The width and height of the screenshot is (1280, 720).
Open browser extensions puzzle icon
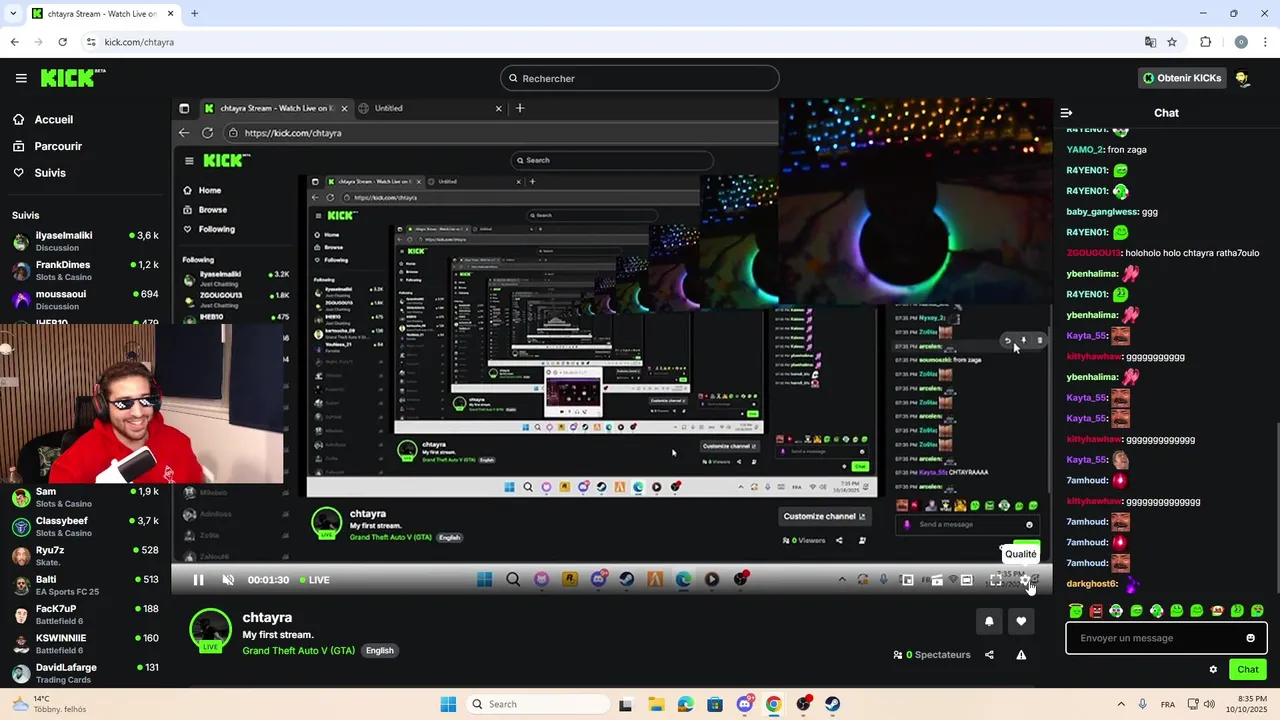point(1205,42)
